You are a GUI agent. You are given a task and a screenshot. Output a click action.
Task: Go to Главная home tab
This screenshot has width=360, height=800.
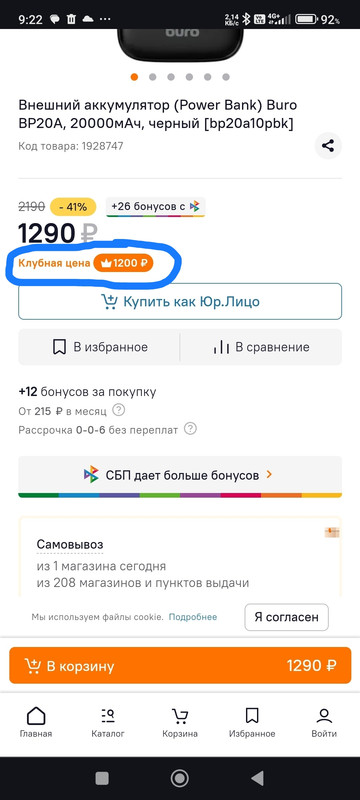(x=36, y=723)
